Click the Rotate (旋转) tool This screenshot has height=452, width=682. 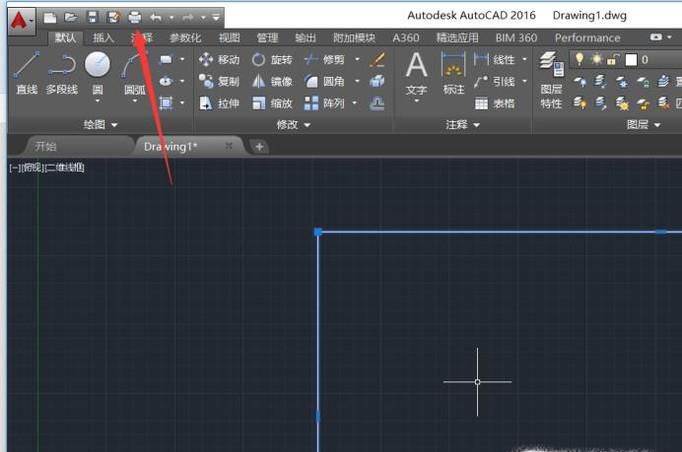[272, 60]
